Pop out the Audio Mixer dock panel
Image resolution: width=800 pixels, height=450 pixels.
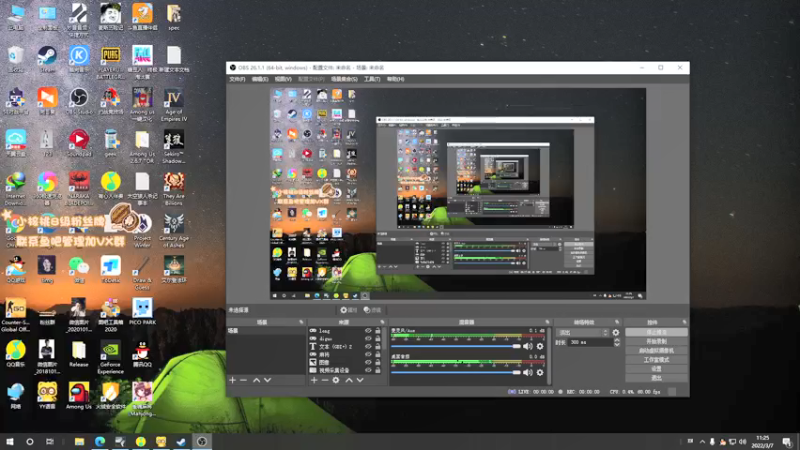point(547,322)
